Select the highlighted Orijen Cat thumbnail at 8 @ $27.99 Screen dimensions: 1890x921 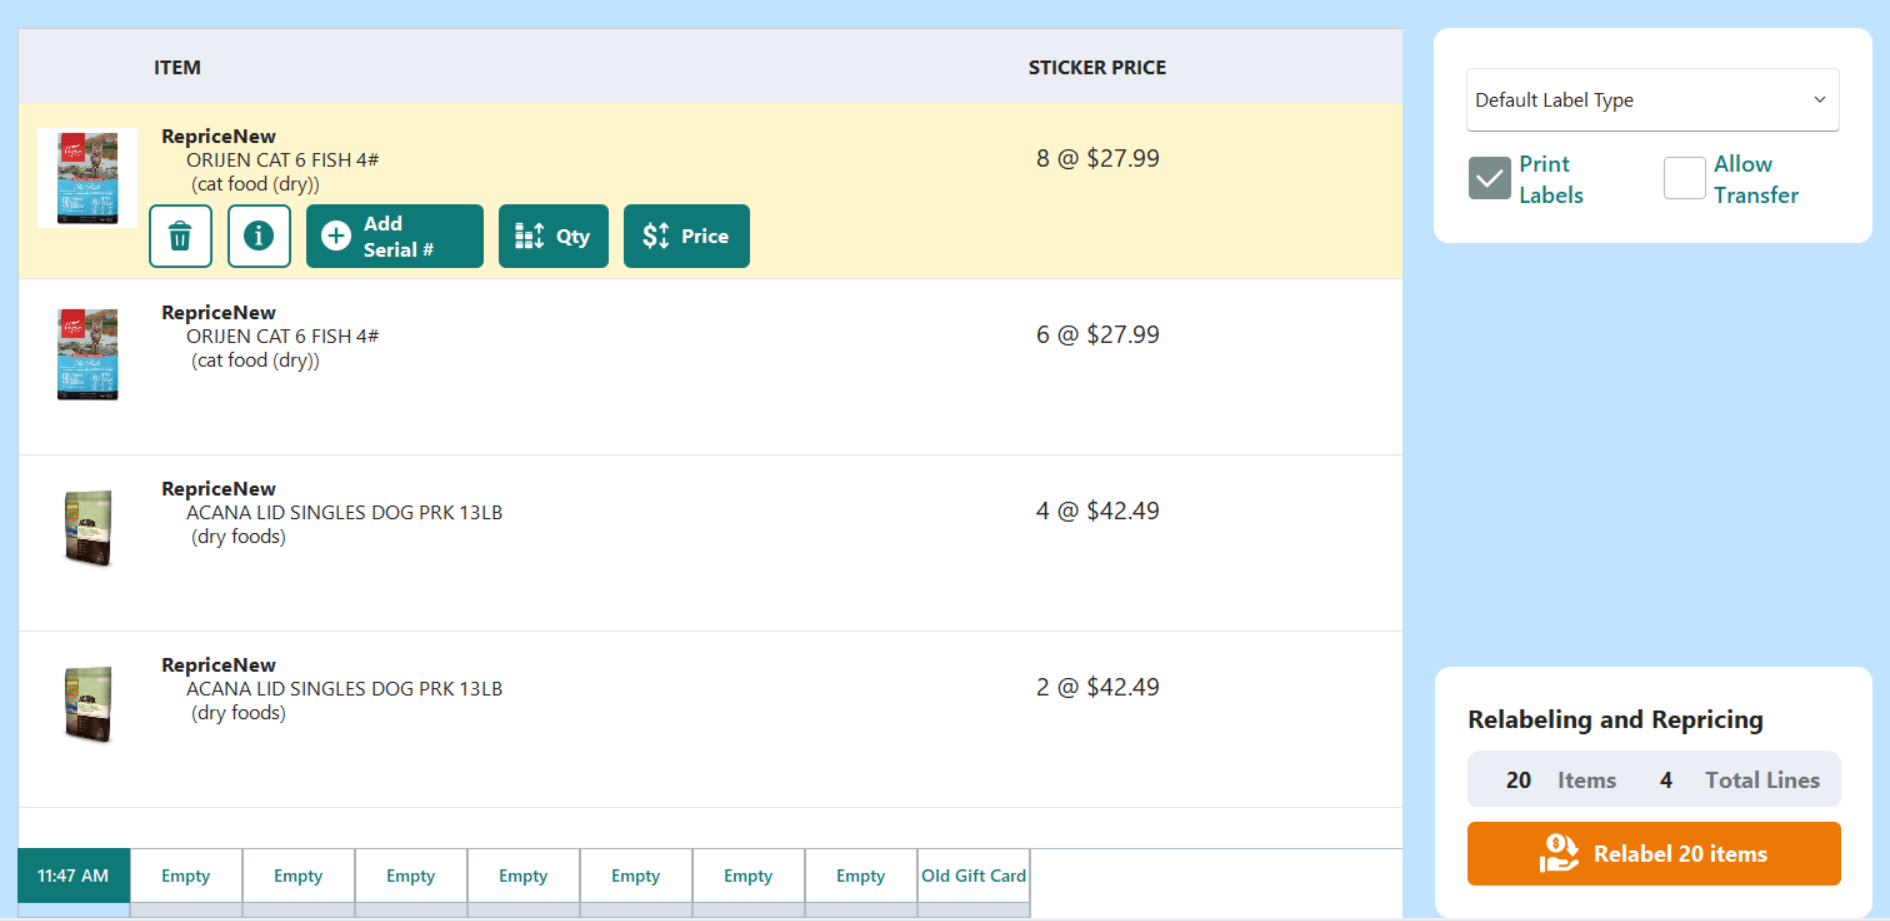[x=87, y=178]
